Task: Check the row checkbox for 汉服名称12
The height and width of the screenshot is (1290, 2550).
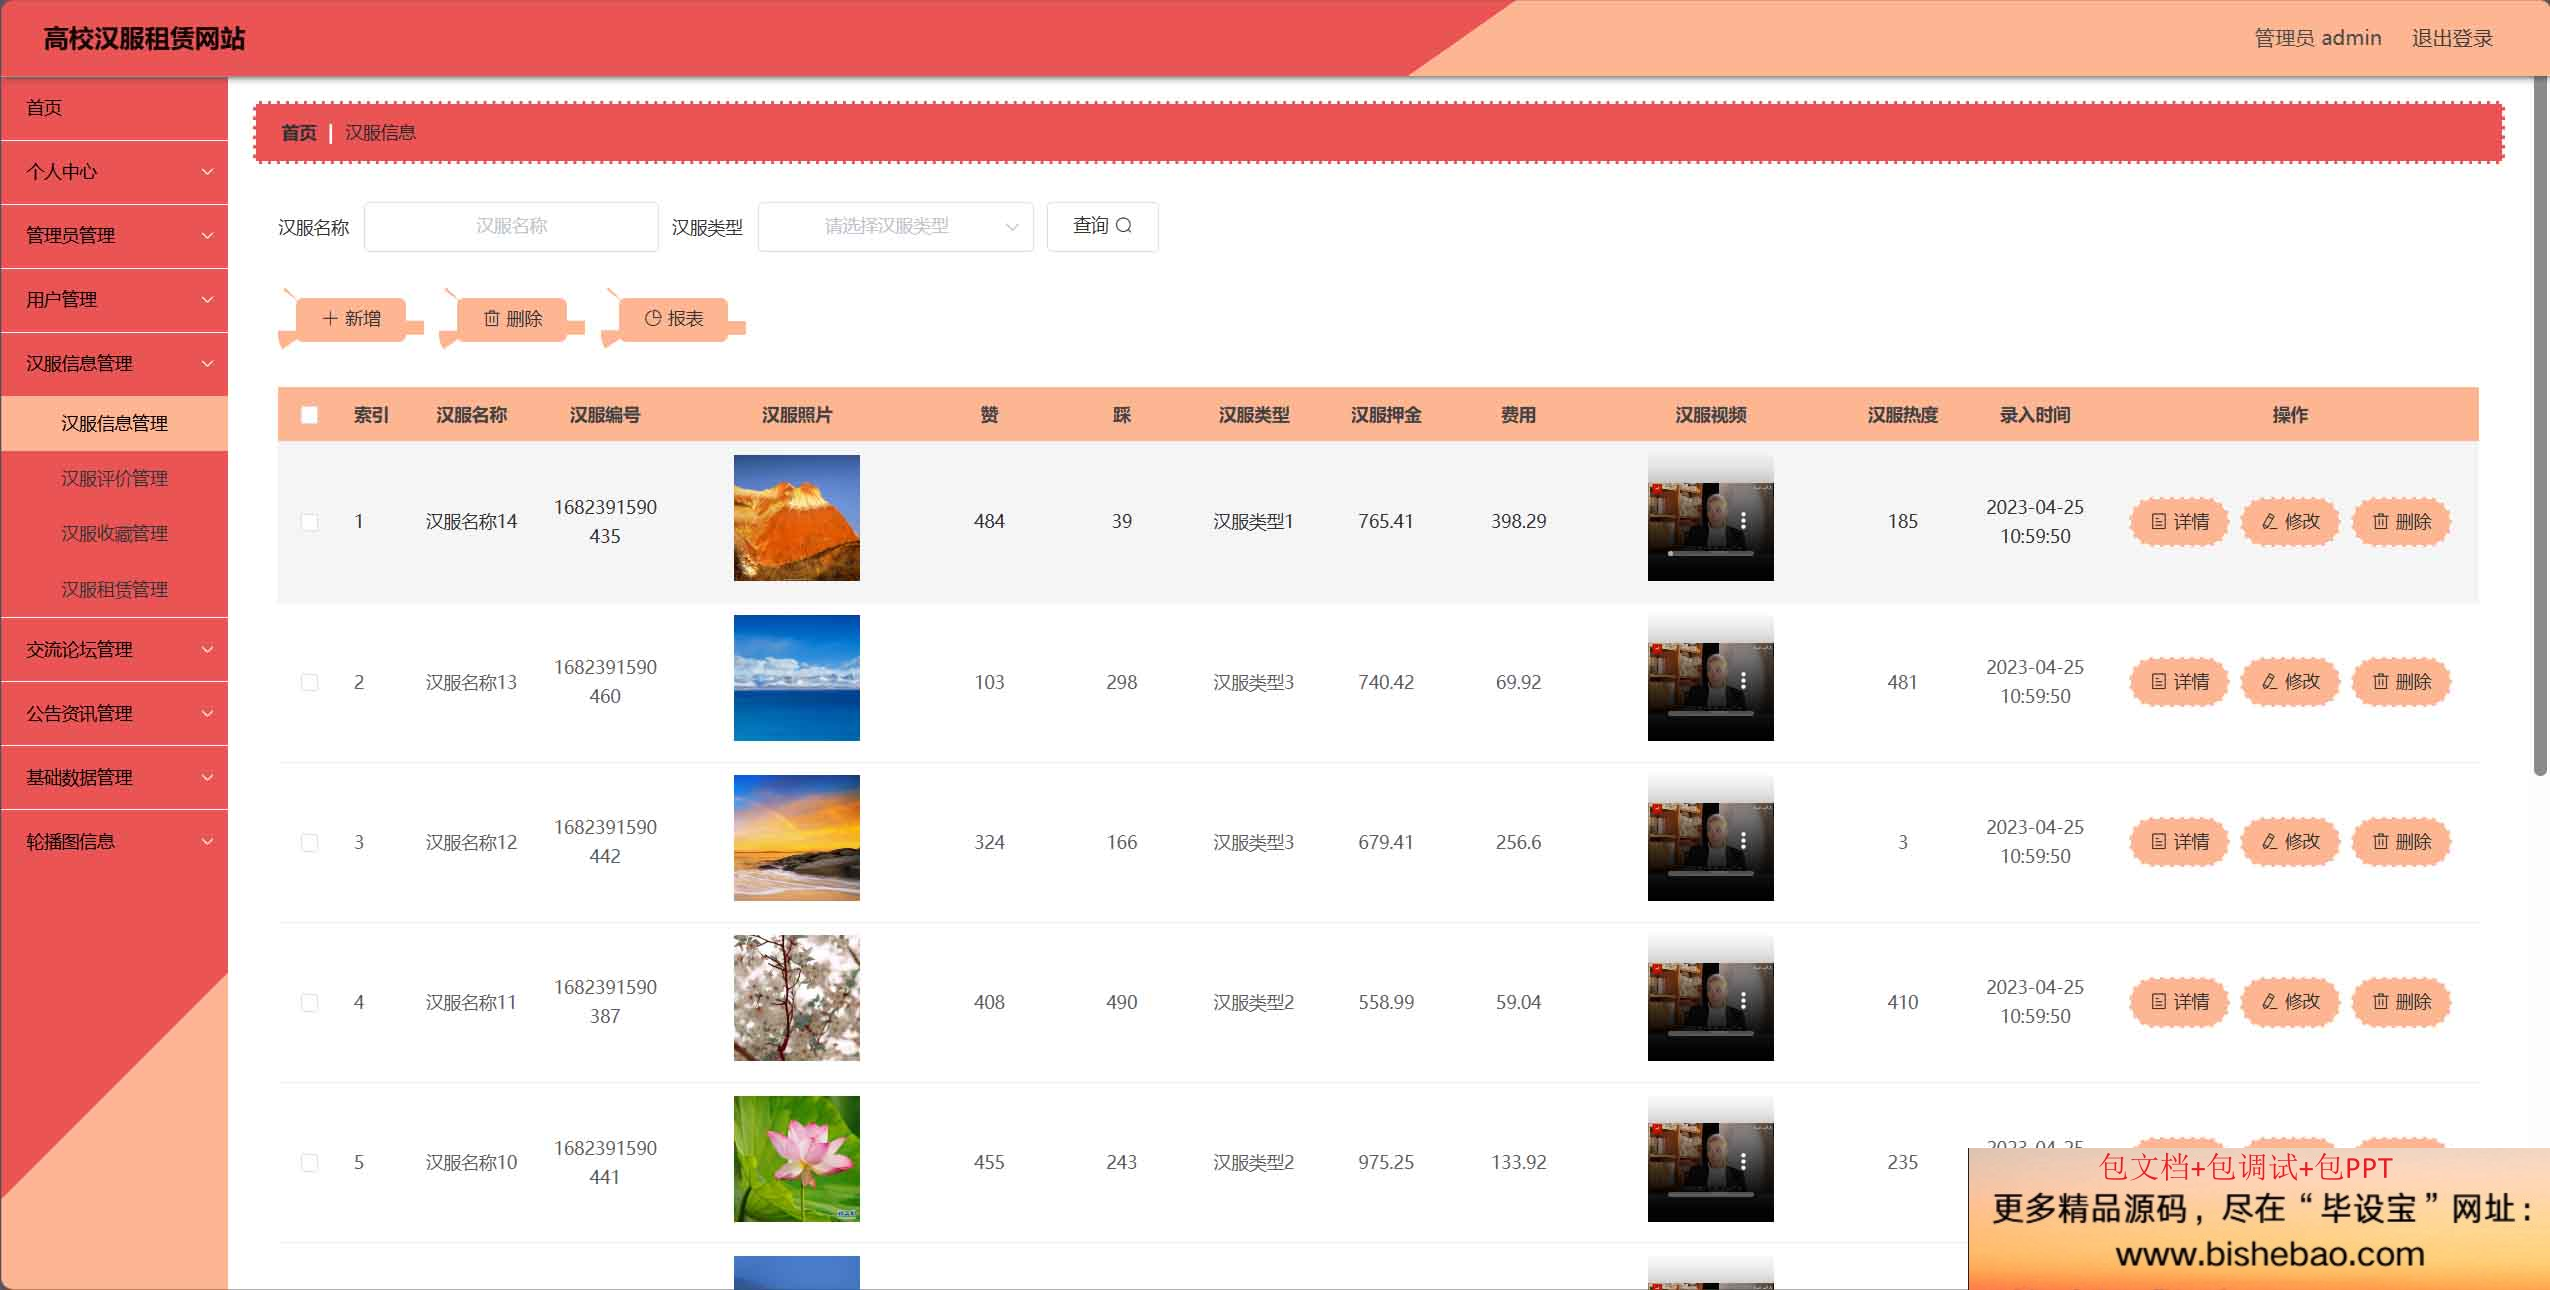Action: [x=309, y=842]
